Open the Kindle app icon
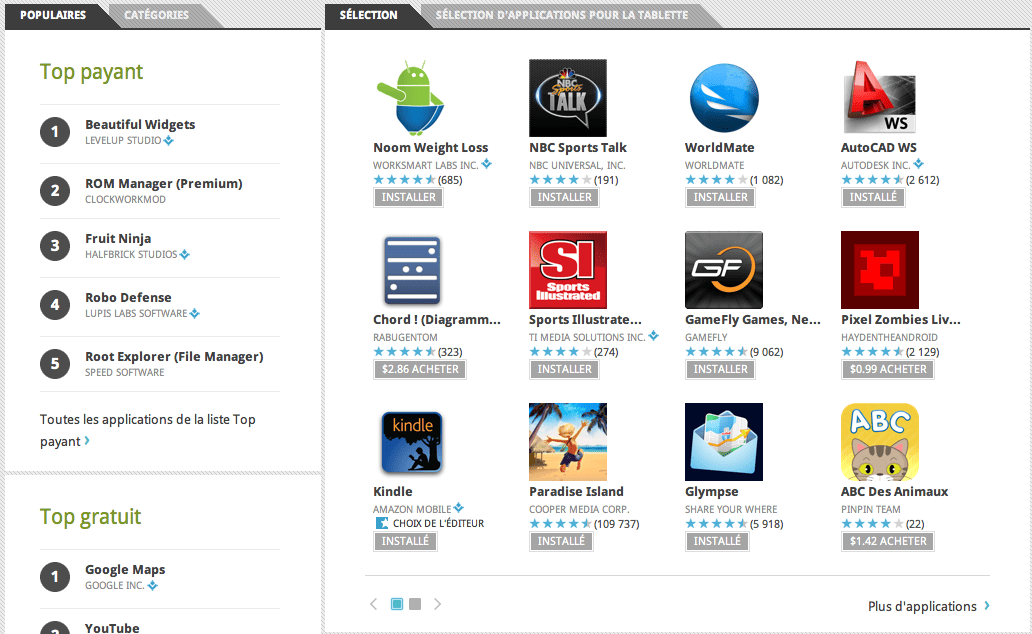This screenshot has height=634, width=1032. tap(412, 442)
